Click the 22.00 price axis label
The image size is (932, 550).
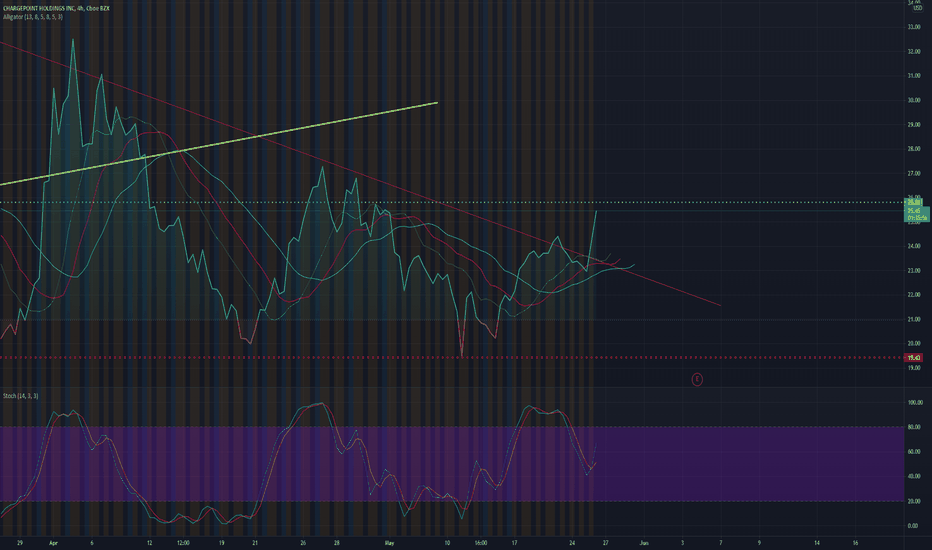click(914, 295)
